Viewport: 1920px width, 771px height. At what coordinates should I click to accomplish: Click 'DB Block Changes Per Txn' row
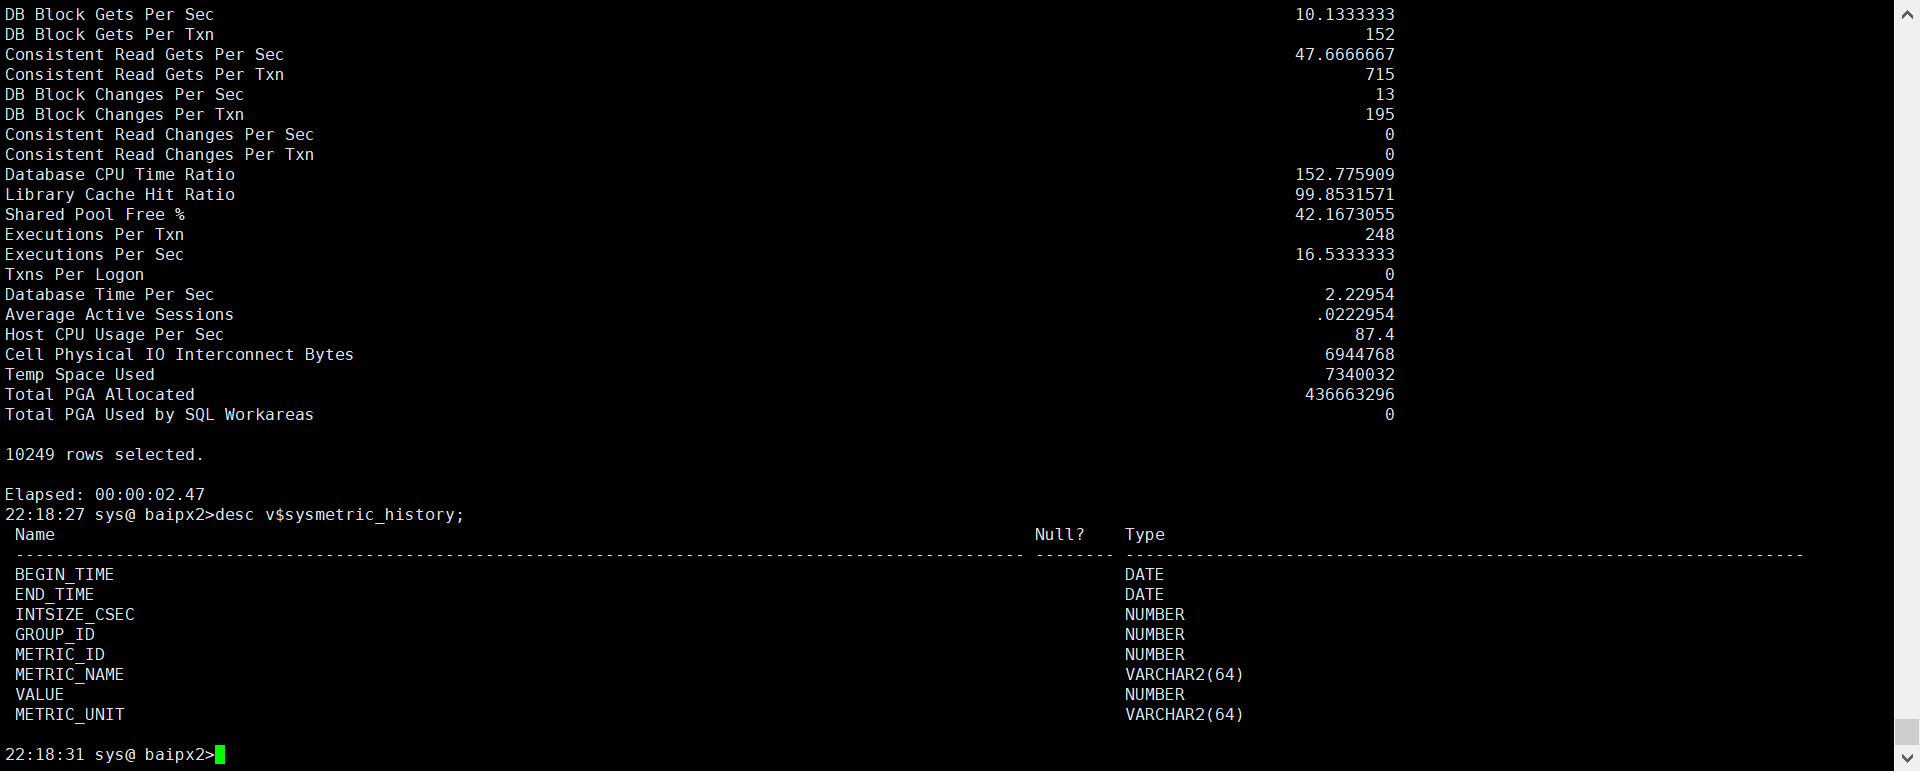coord(700,115)
